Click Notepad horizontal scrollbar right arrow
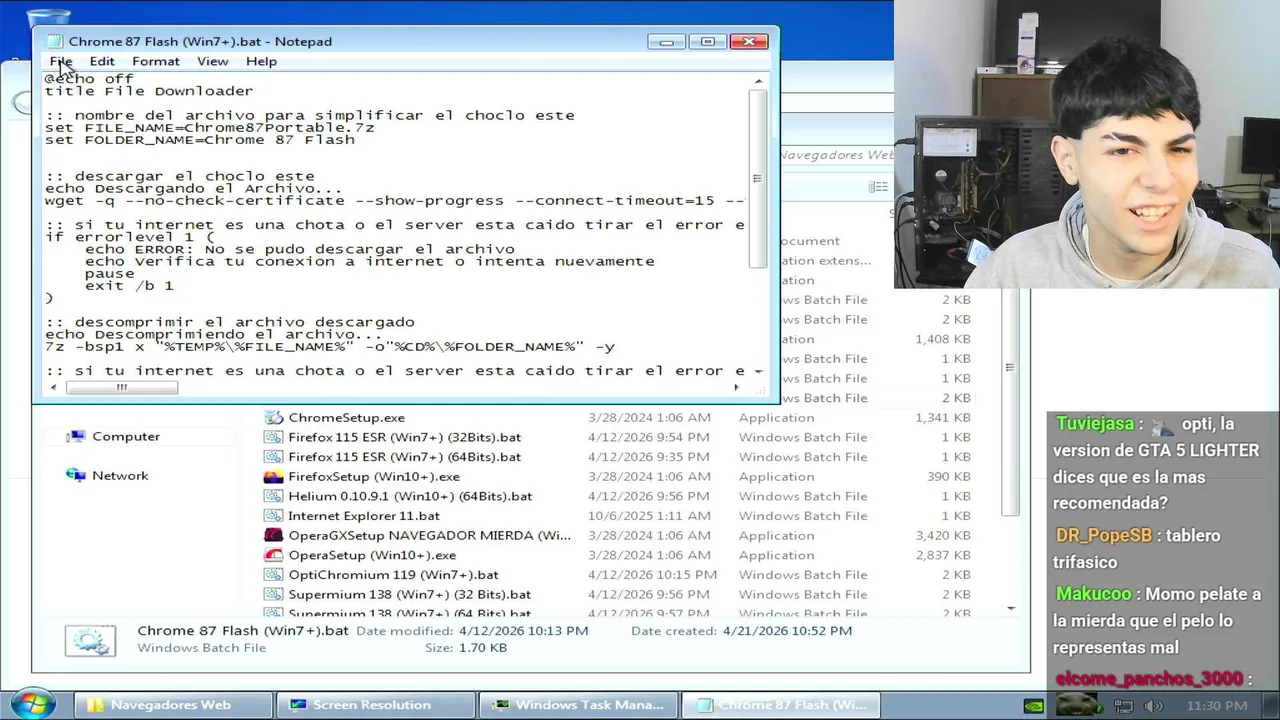This screenshot has width=1280, height=720. [x=737, y=387]
